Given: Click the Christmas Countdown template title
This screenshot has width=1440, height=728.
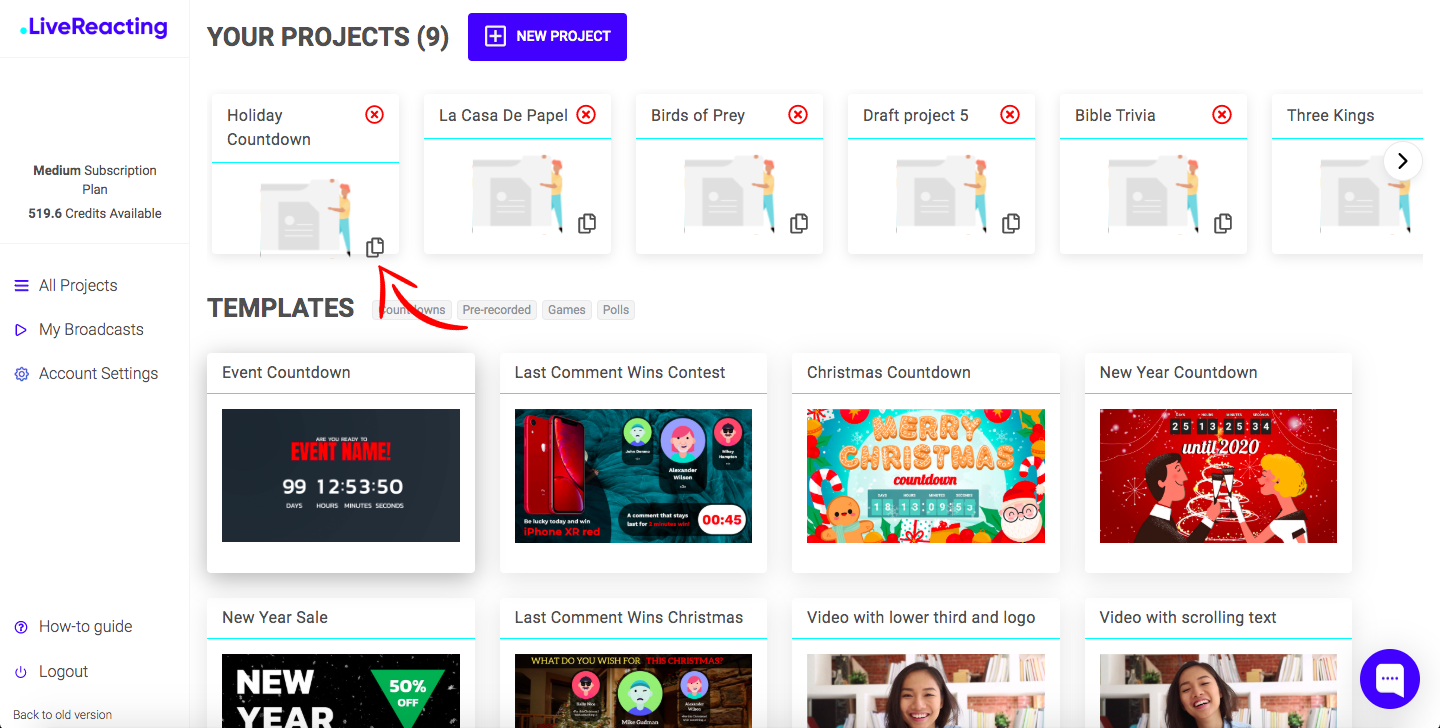Looking at the screenshot, I should 889,372.
